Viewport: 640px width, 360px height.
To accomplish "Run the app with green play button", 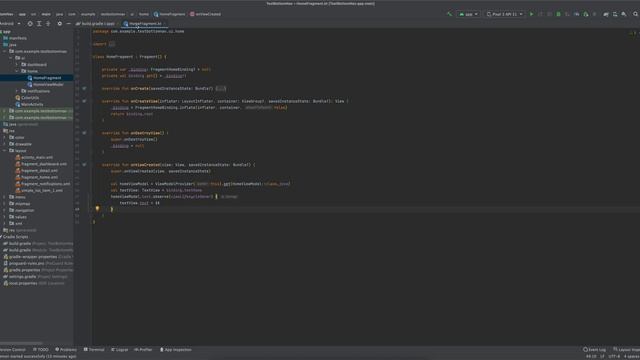I will click(x=531, y=14).
